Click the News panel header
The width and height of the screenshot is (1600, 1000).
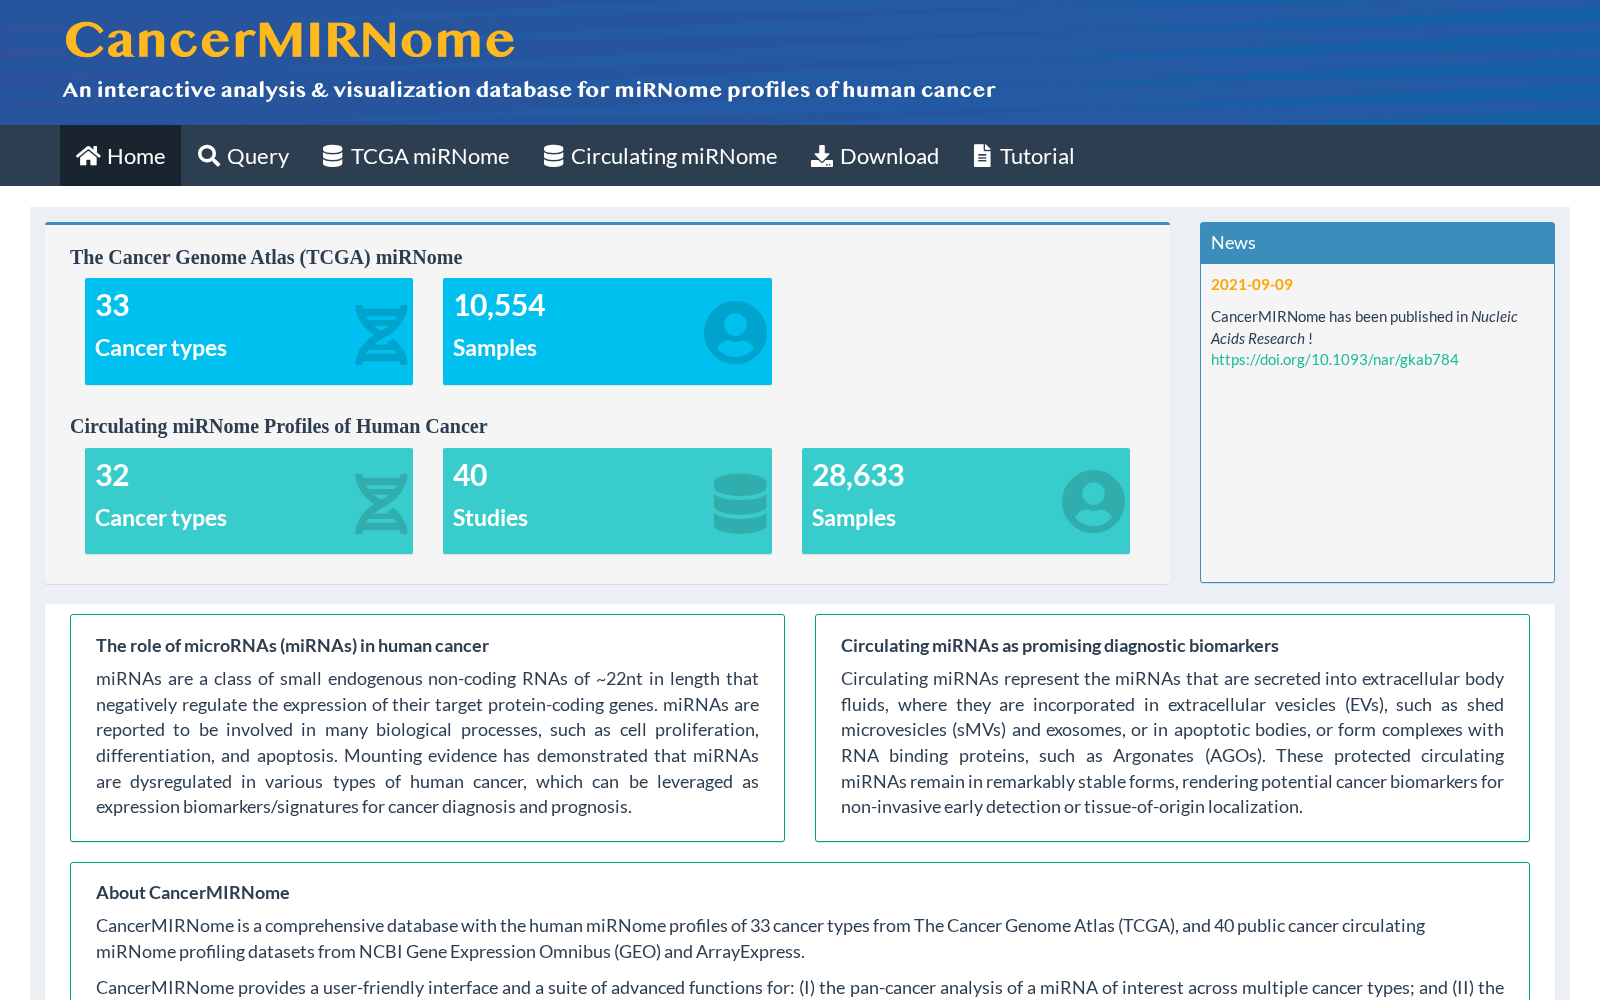pos(1377,243)
